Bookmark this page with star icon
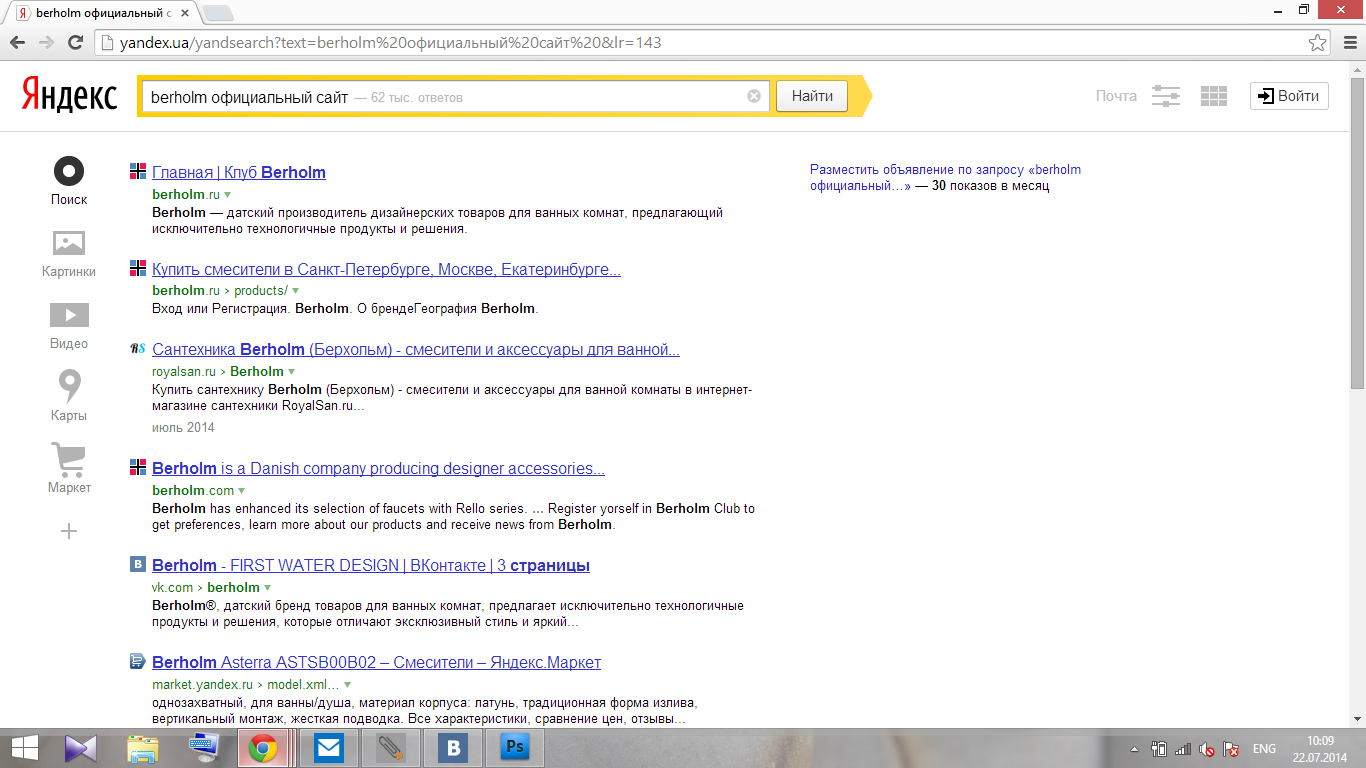Screen dimensions: 1366x768 [x=1318, y=43]
